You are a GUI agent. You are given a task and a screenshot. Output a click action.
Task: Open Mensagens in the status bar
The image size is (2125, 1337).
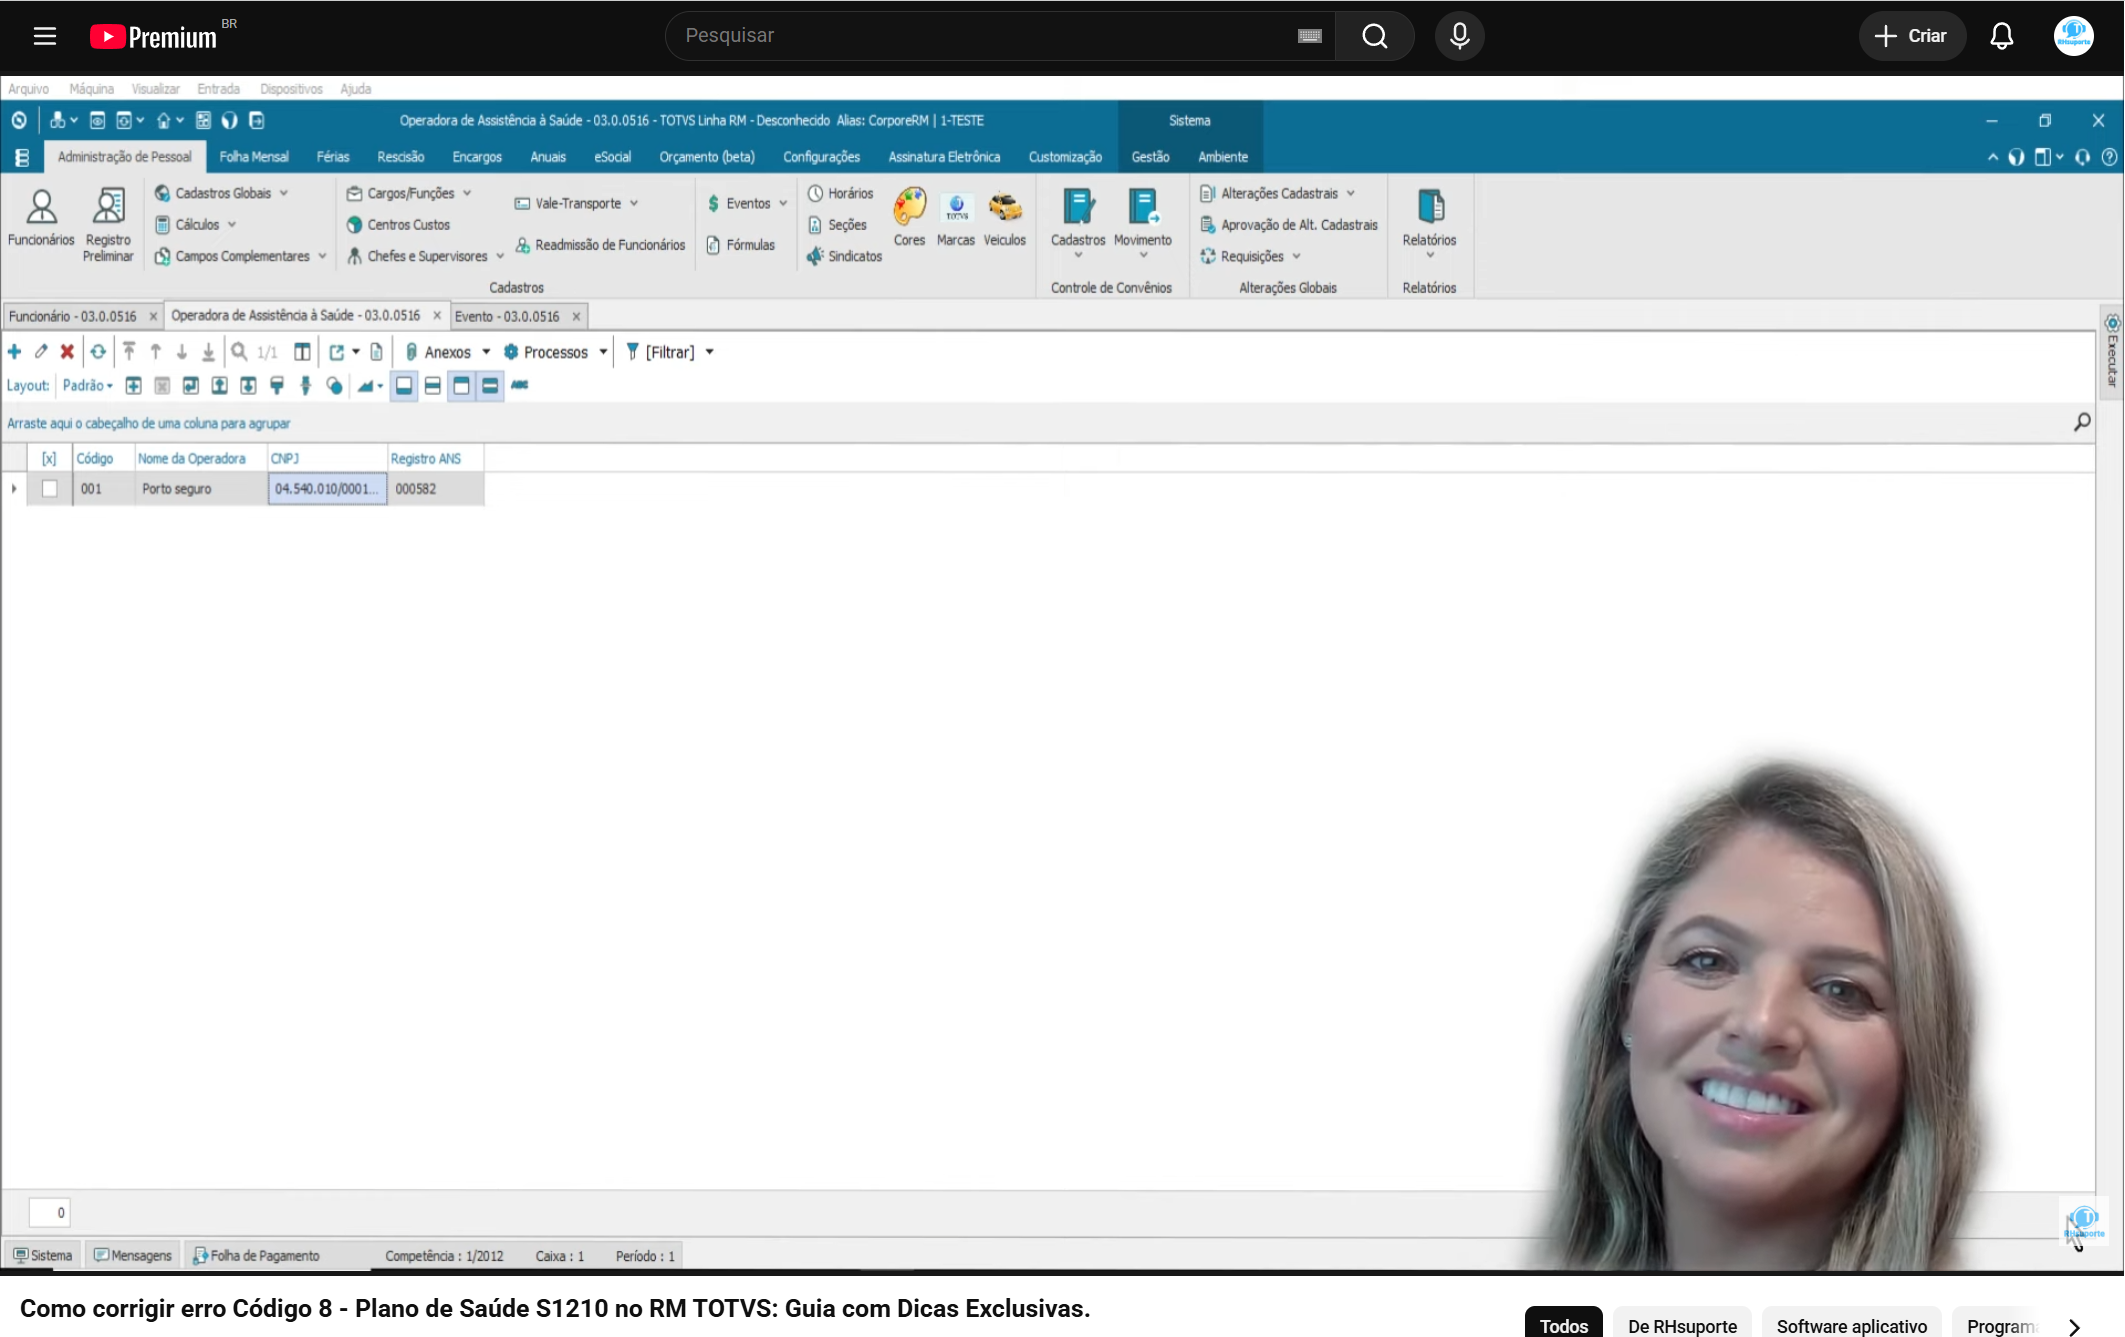pos(133,1256)
